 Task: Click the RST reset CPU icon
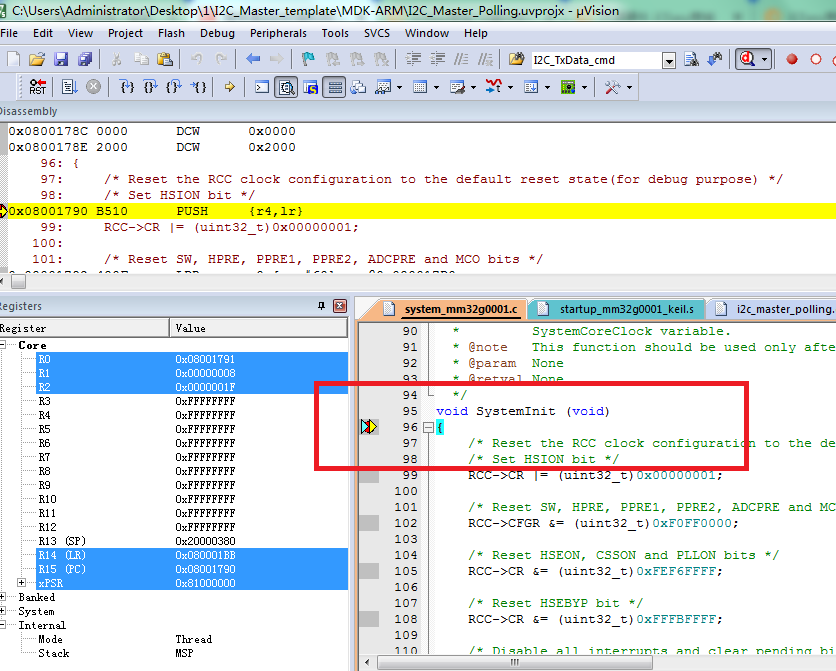click(x=38, y=87)
